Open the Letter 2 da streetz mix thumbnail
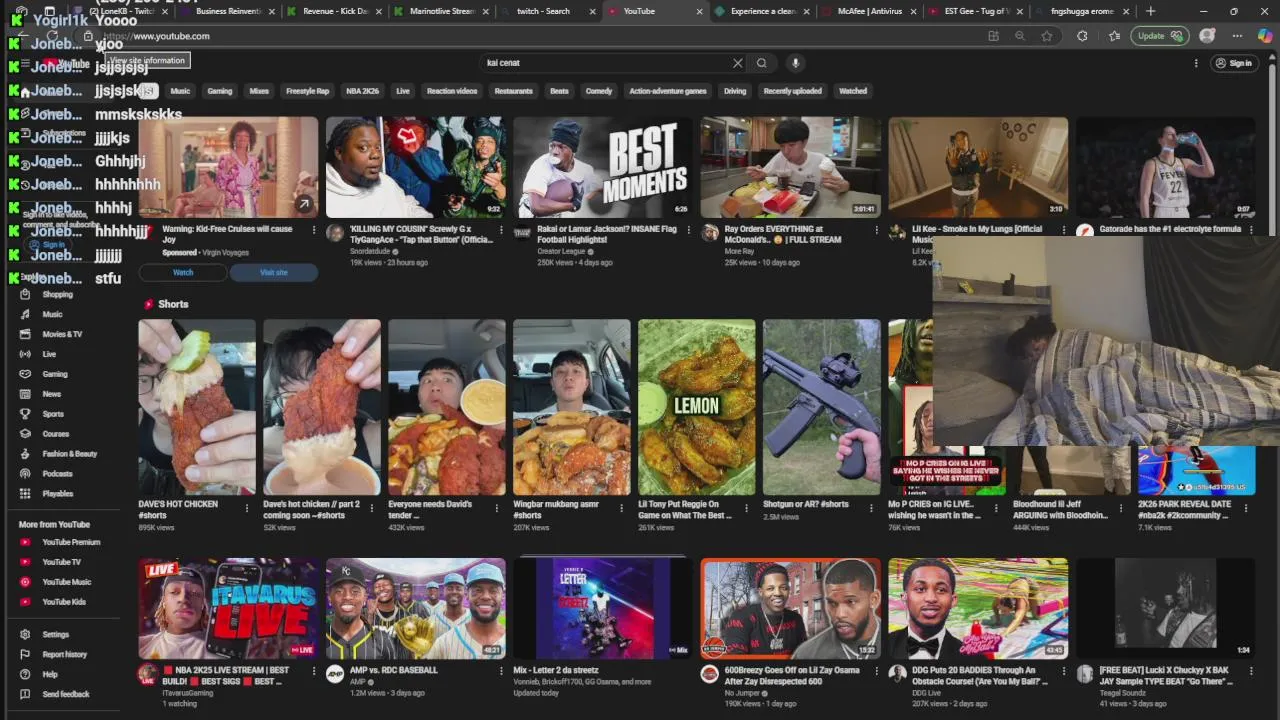 (602, 608)
